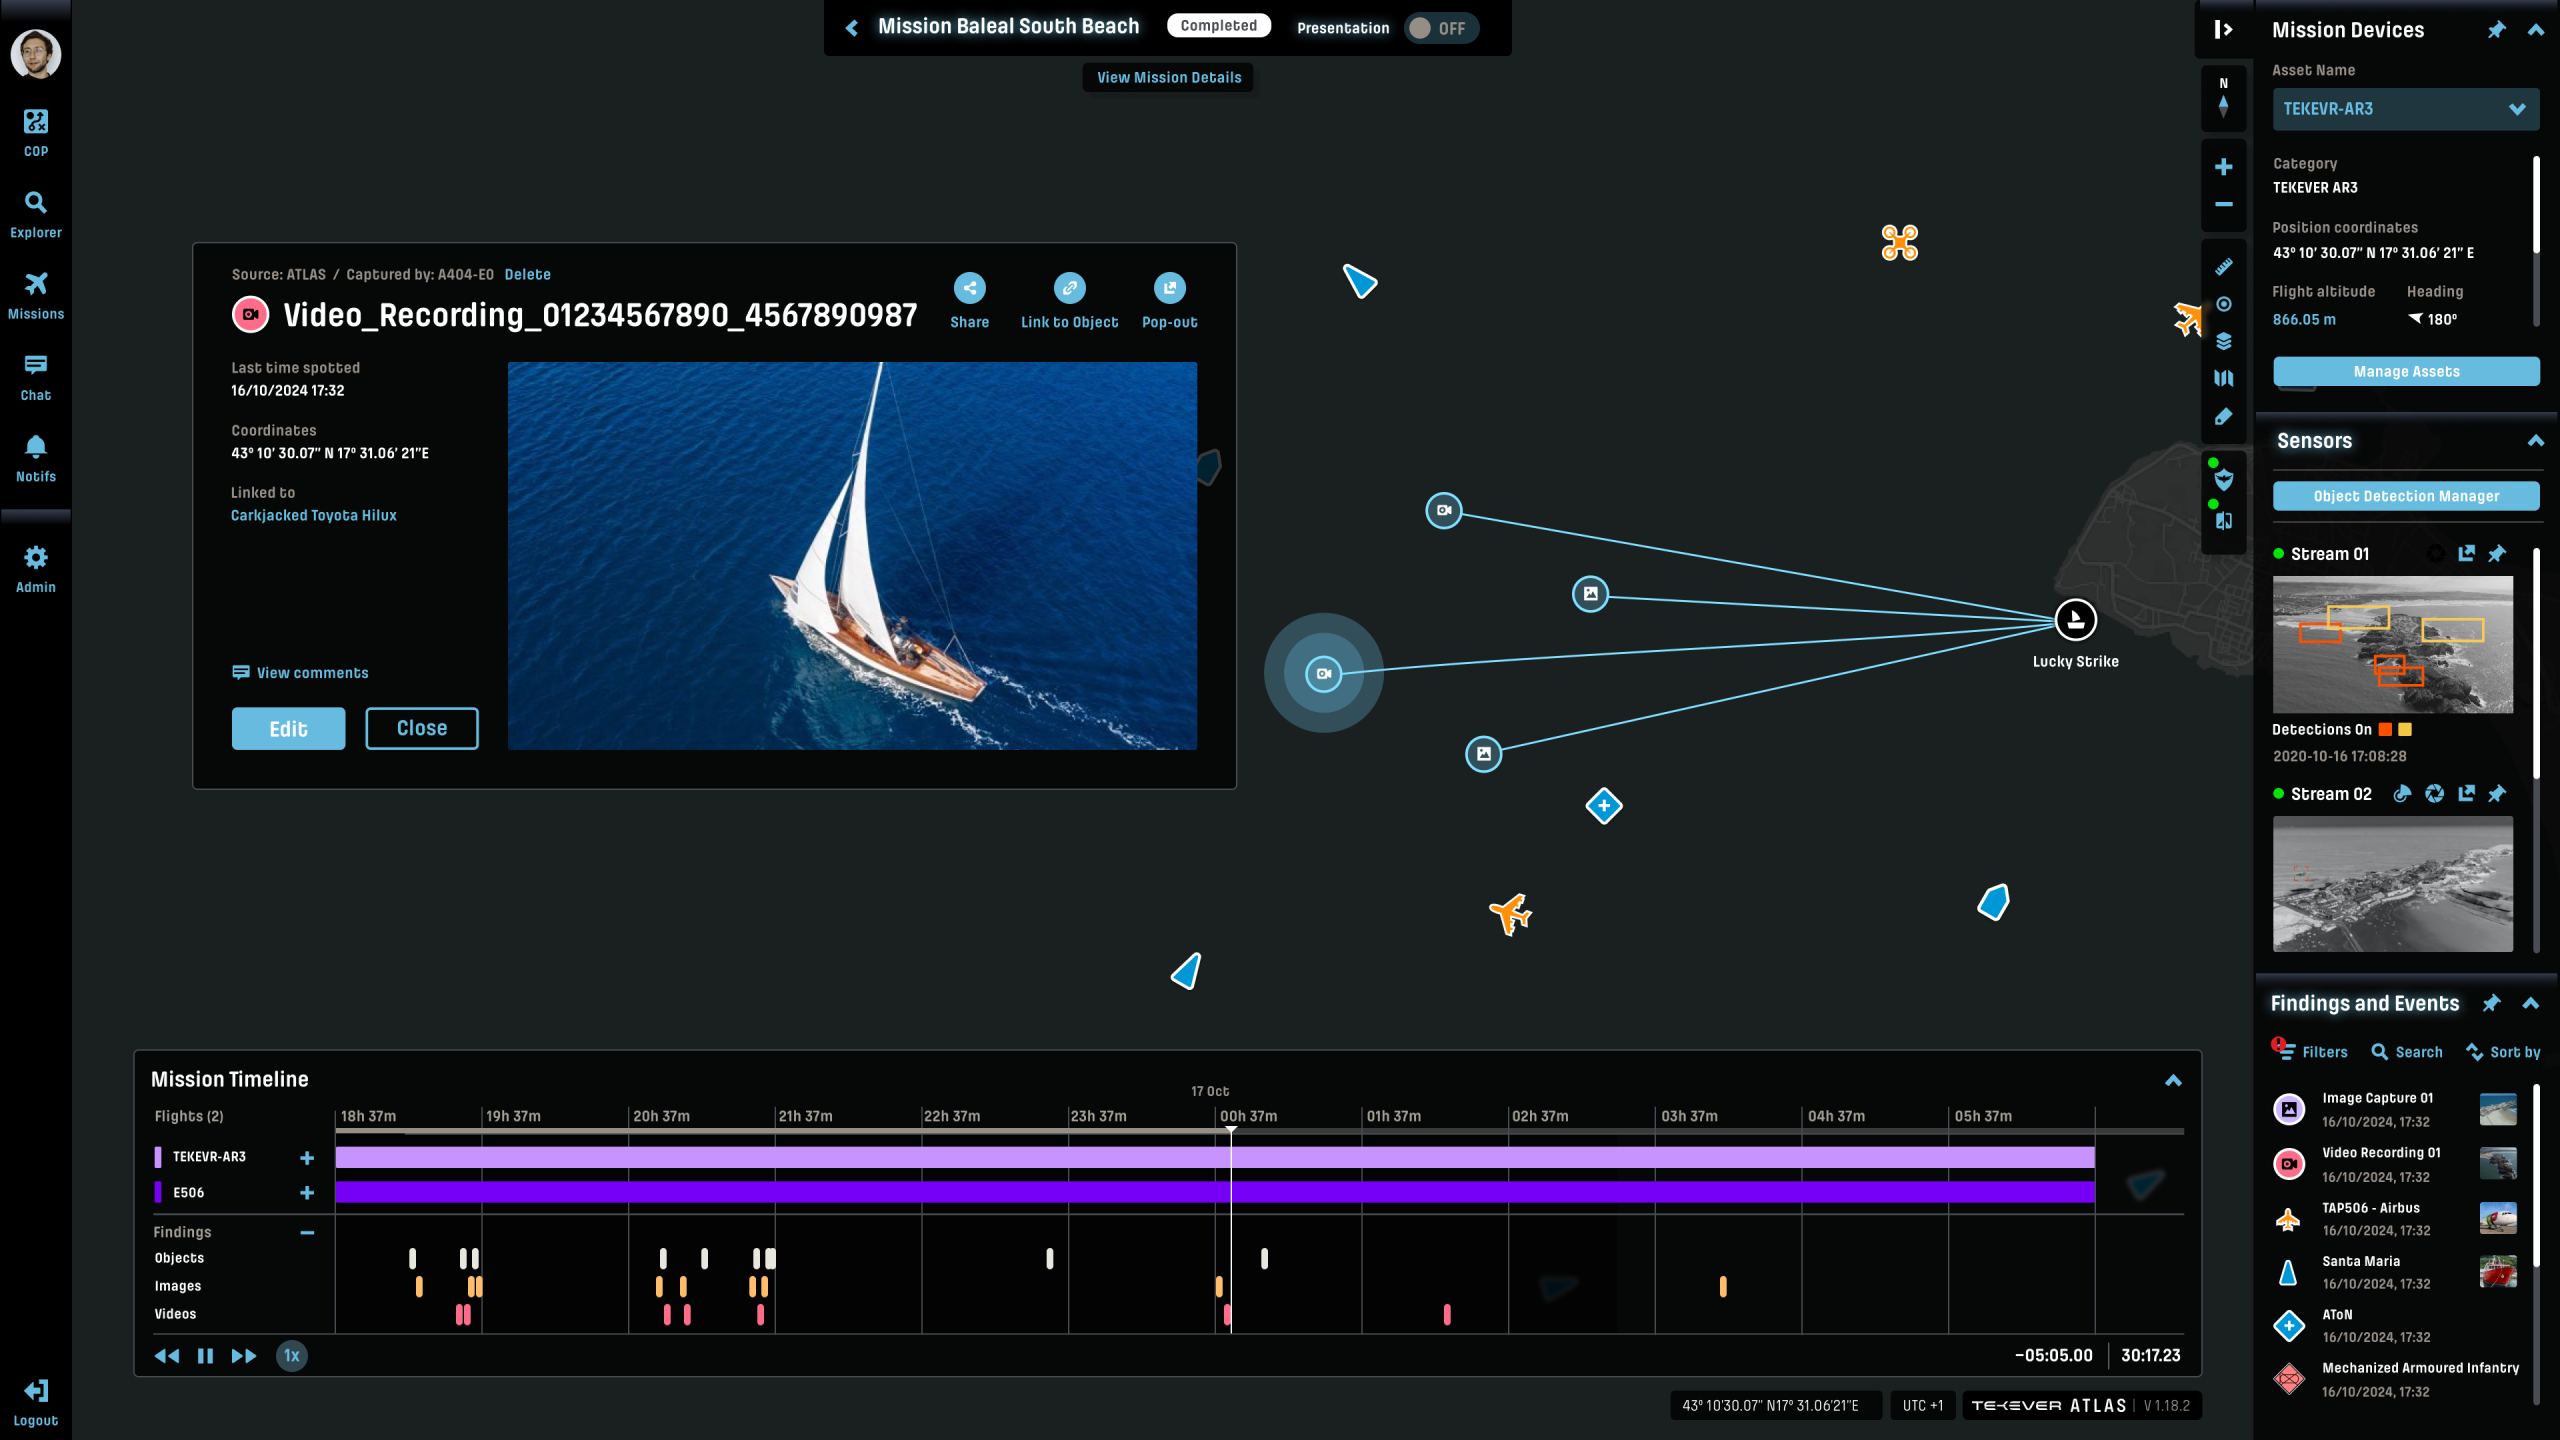Screen dimensions: 2560x1440
Task: Pop-out the video recording panel
Action: 1169,288
